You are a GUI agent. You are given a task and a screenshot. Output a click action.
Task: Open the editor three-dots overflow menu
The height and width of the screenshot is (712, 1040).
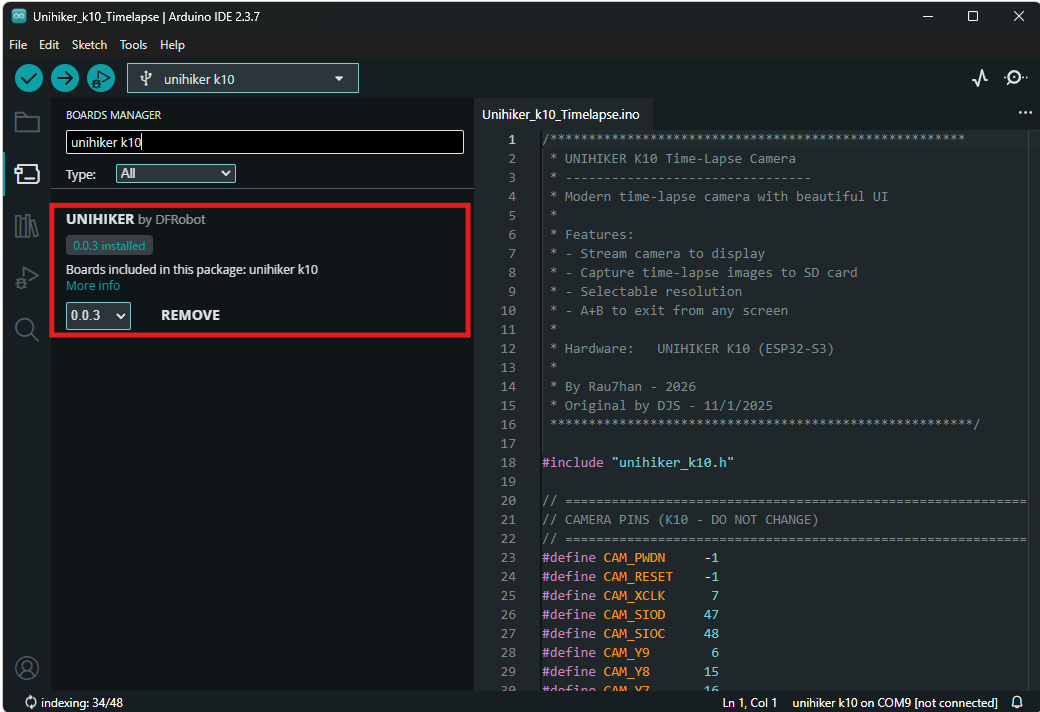click(1025, 113)
